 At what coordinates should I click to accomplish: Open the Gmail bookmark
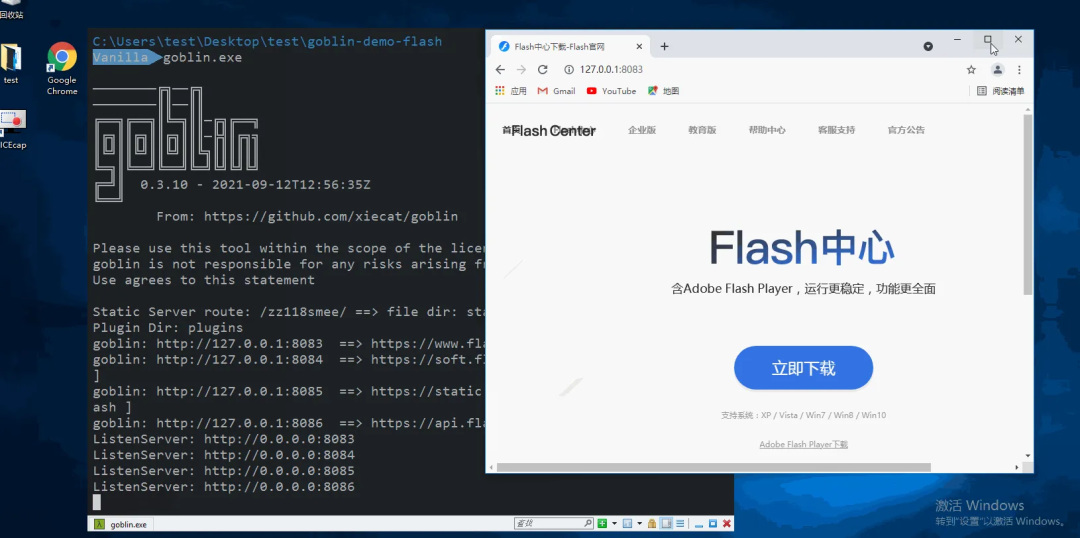coord(557,91)
